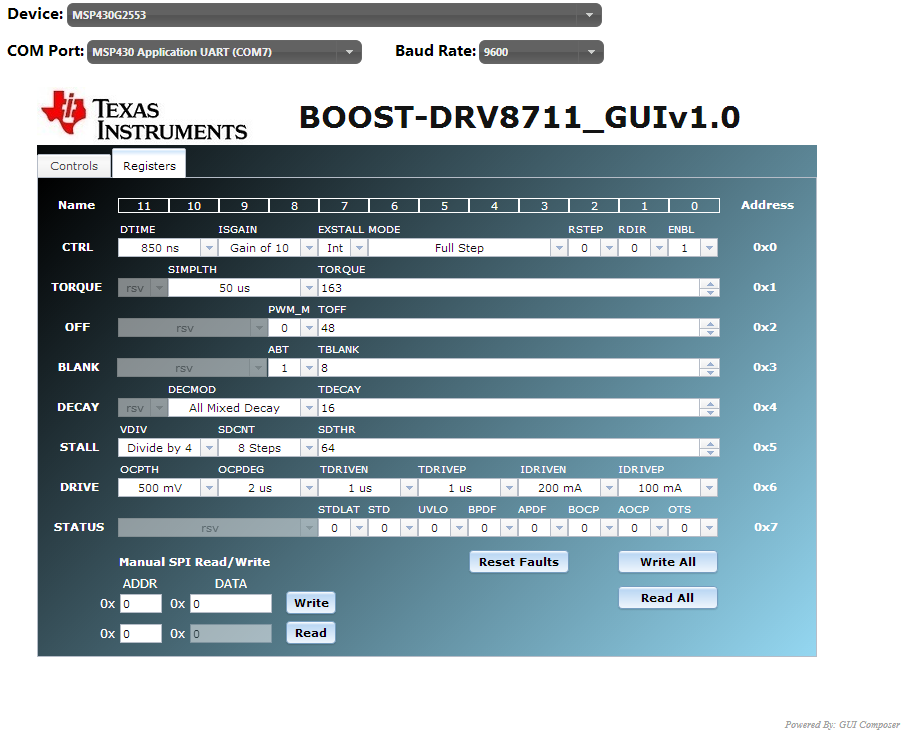Screen dimensions: 908x733
Task: Open the PWM_M bit dropdown
Action: [x=292, y=328]
